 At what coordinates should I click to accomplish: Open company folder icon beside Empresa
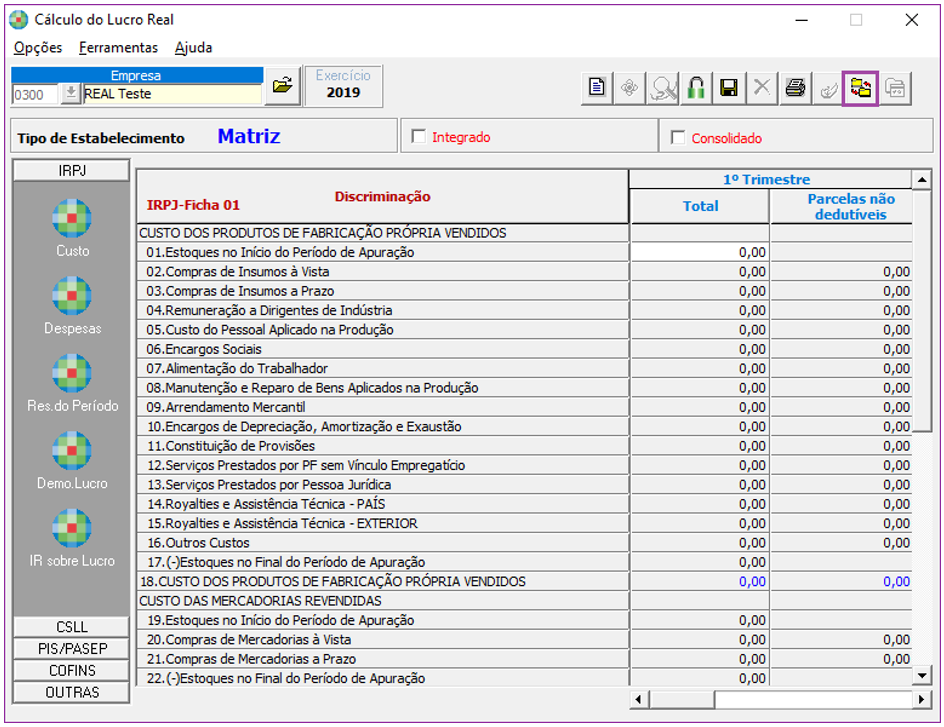282,86
